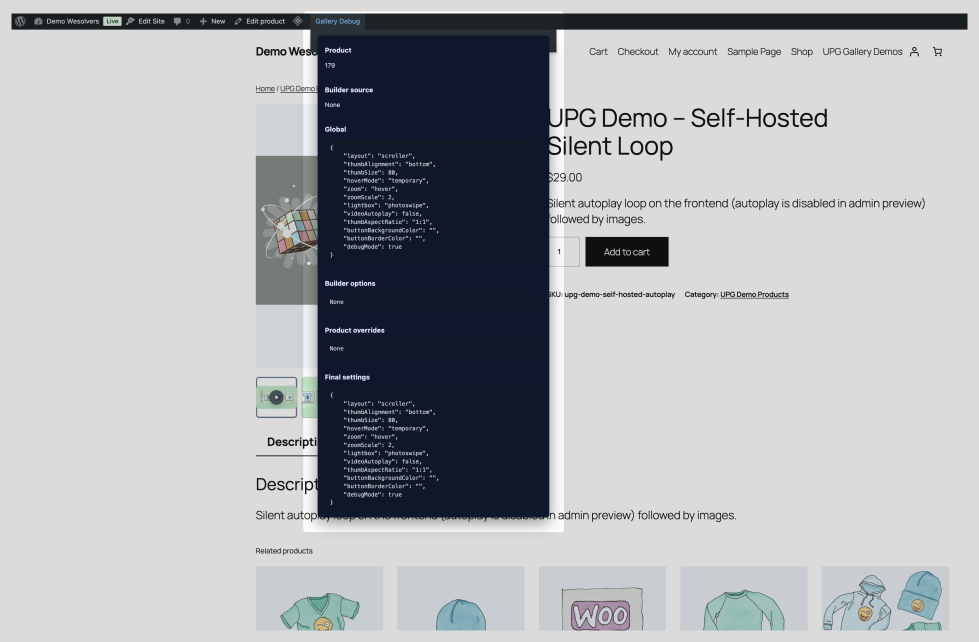Click Edit product in the admin bar

click(x=260, y=21)
